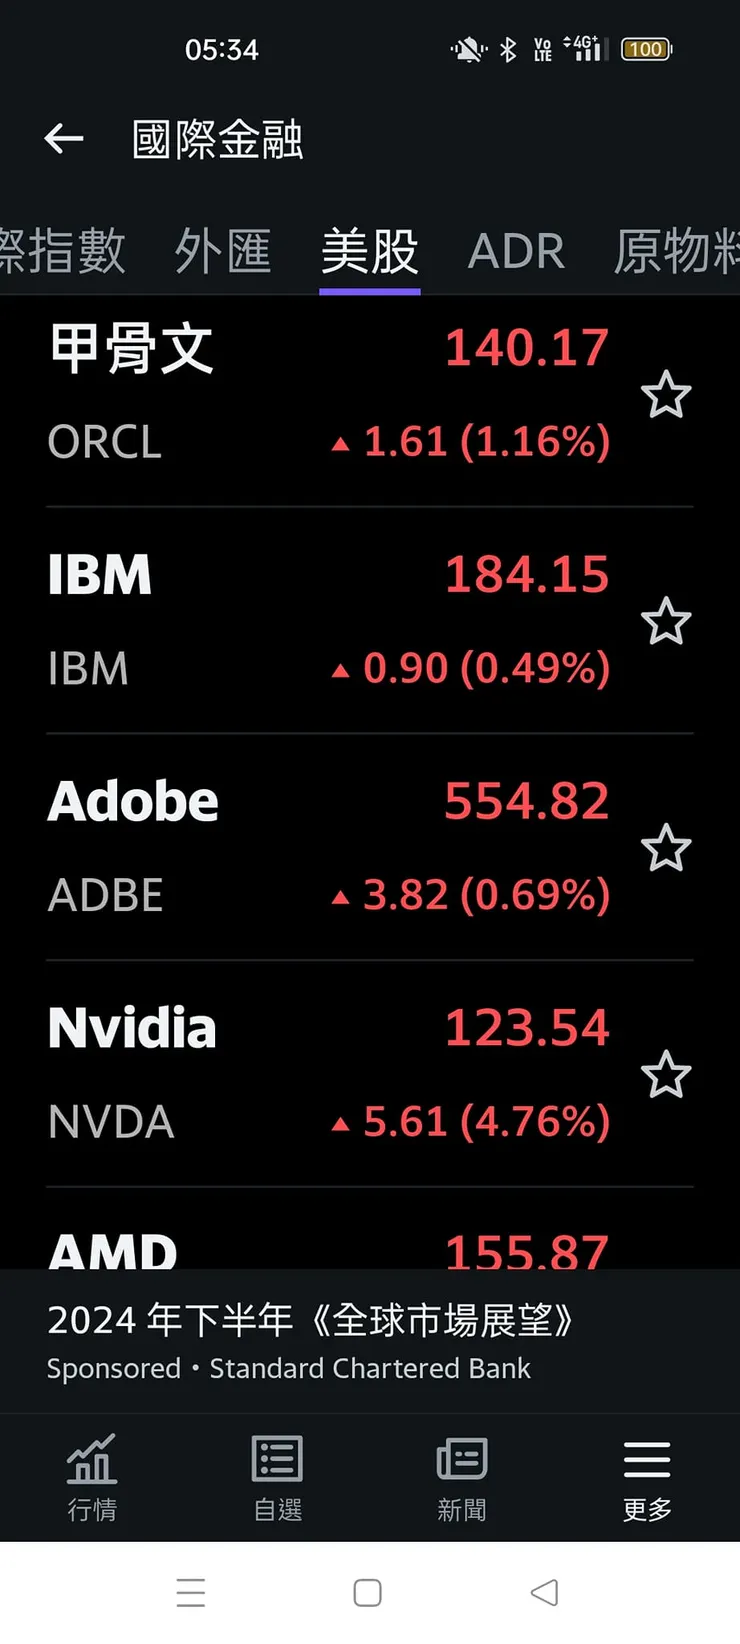The image size is (740, 1644).
Task: Open the 自選 watchlist icon
Action: pos(277,1476)
